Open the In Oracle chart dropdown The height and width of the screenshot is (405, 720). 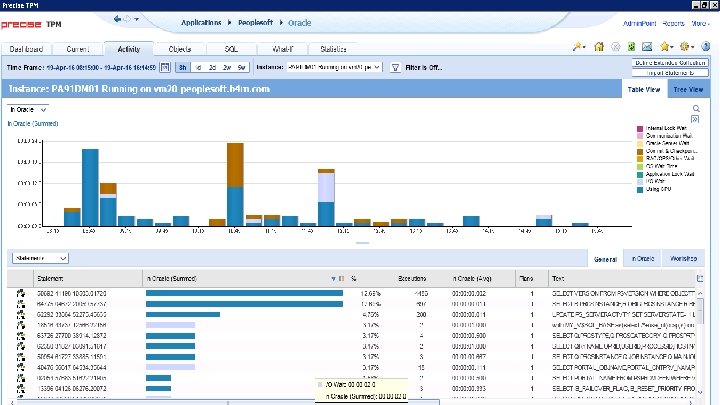[28, 110]
